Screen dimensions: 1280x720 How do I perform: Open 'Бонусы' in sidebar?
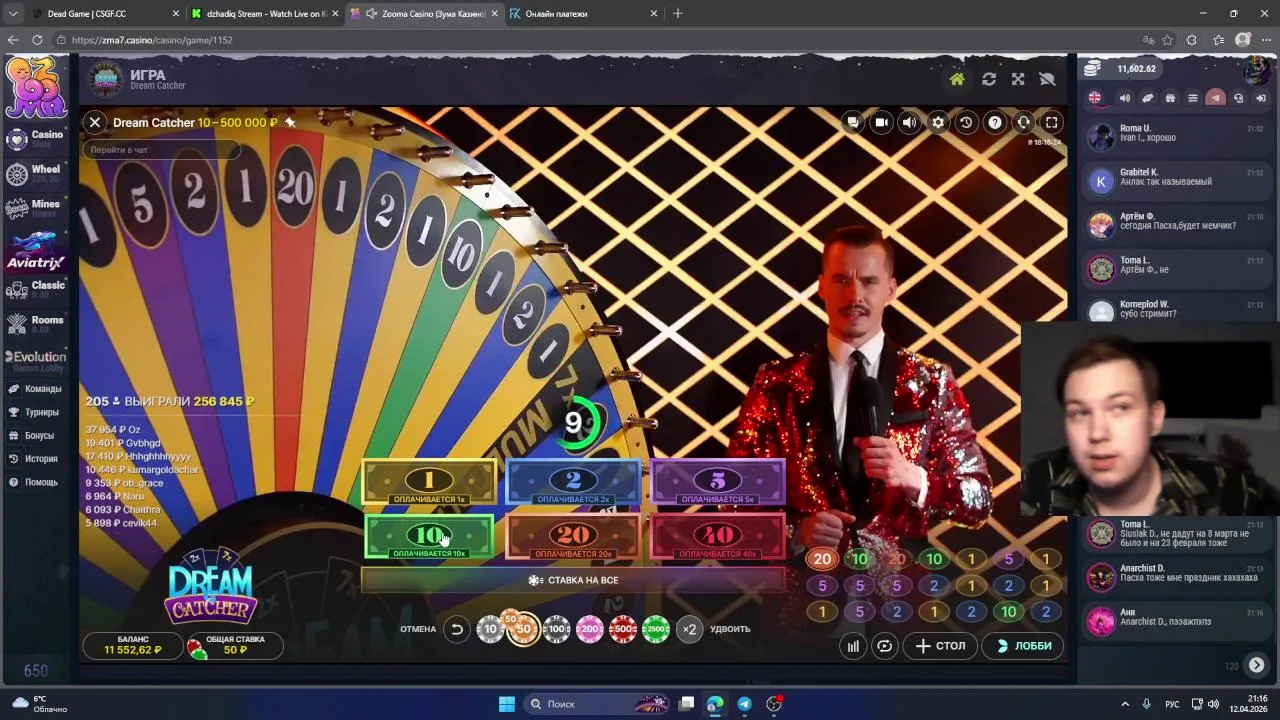tap(32, 436)
